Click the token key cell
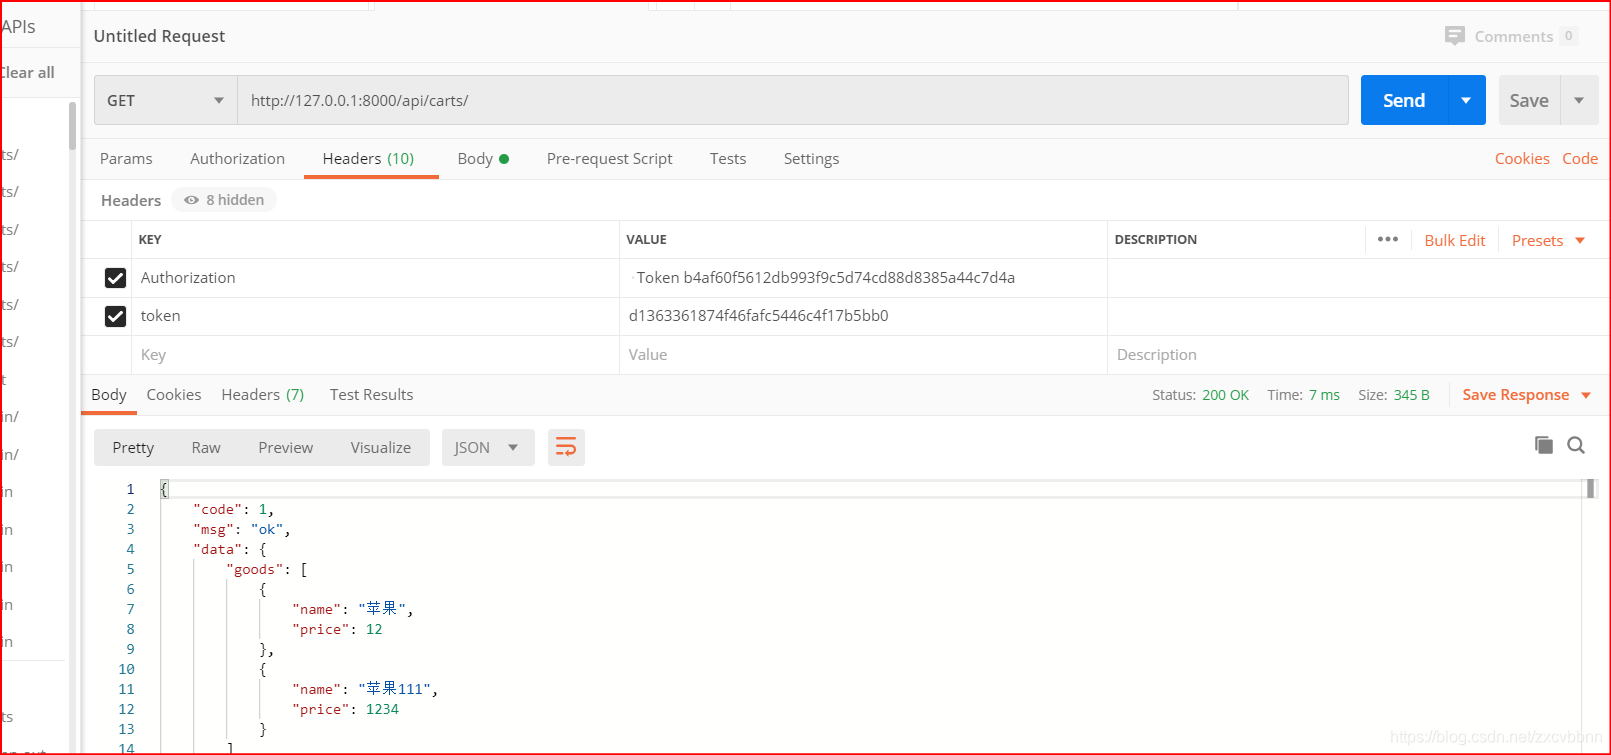This screenshot has height=755, width=1611. [375, 316]
